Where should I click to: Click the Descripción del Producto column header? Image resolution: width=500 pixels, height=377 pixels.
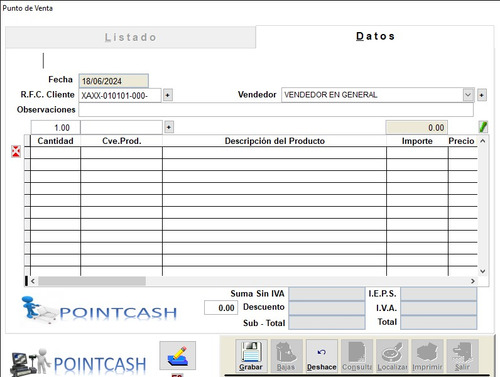(x=274, y=141)
